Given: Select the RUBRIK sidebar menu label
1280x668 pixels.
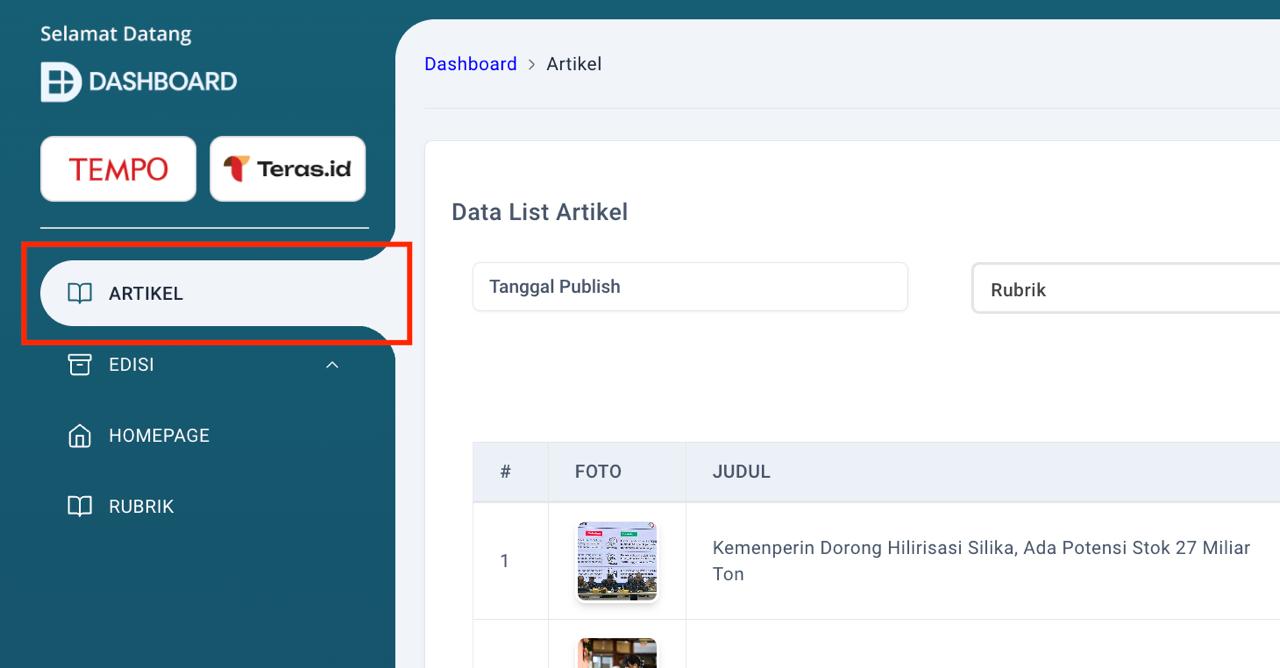Looking at the screenshot, I should [141, 506].
